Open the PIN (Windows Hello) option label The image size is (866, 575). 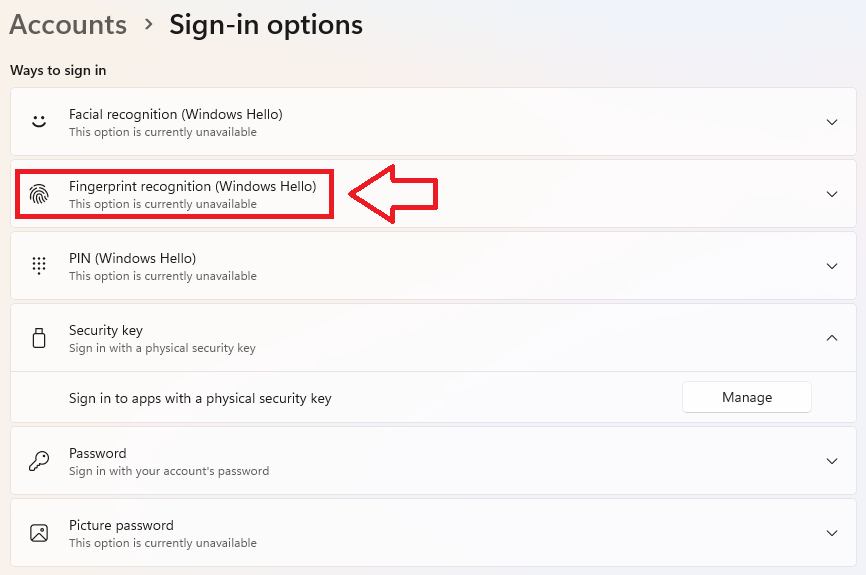[132, 258]
